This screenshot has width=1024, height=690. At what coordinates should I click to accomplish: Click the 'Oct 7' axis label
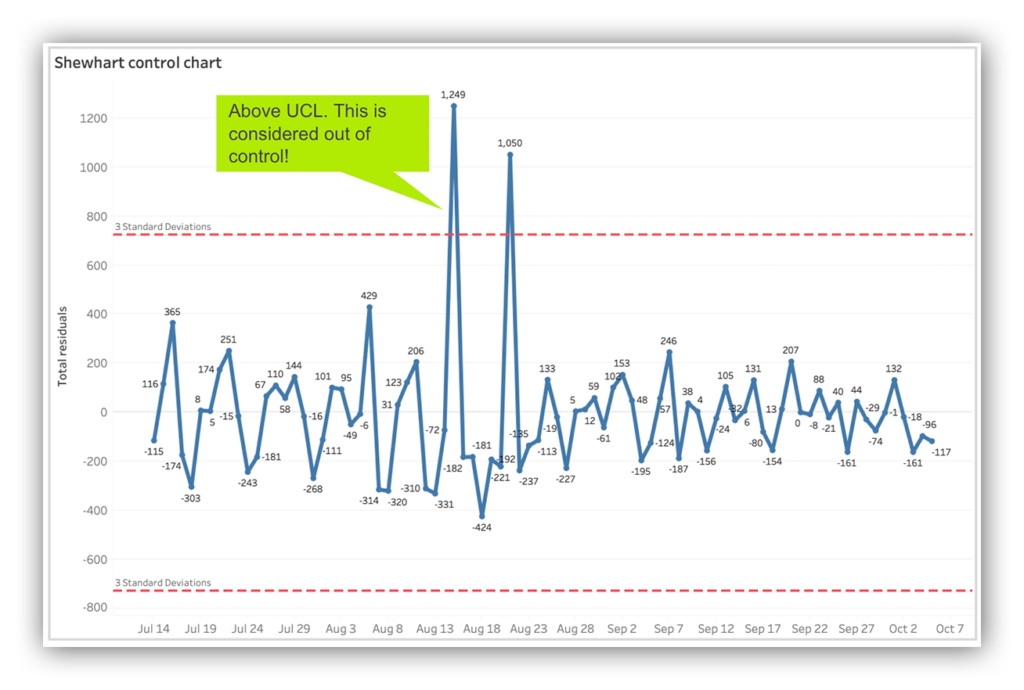pos(949,628)
